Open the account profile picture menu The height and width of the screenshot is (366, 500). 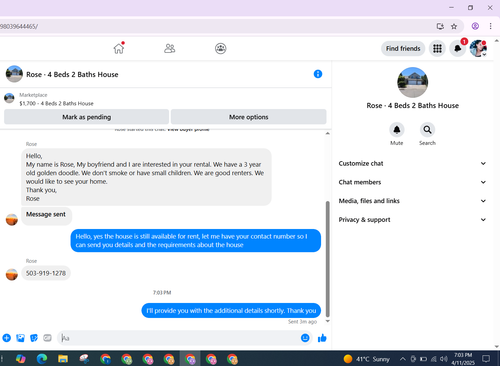[478, 49]
